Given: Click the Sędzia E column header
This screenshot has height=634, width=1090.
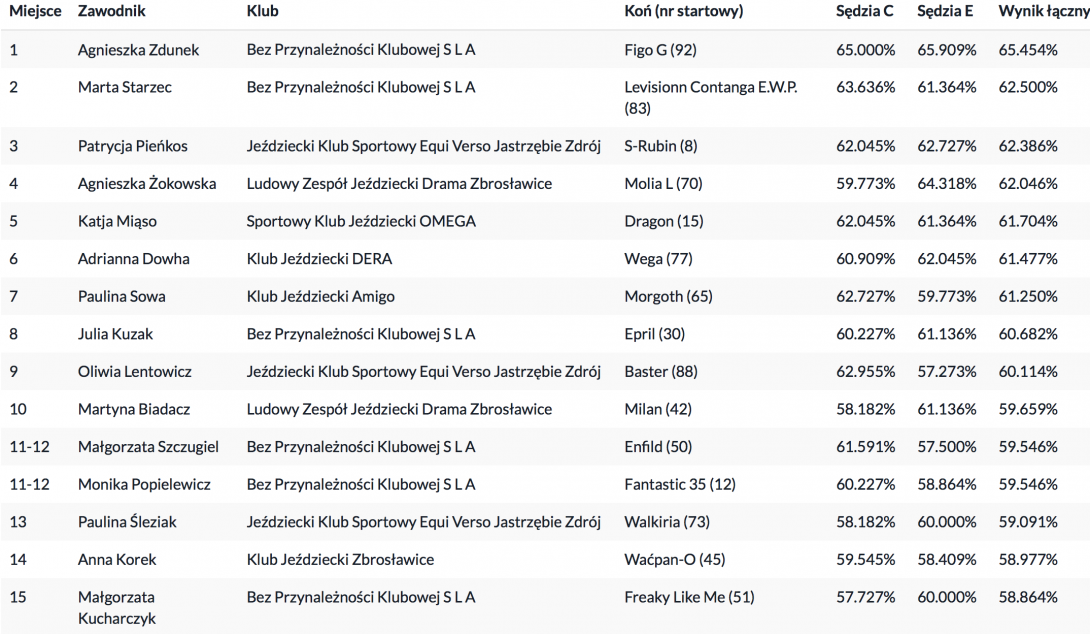Looking at the screenshot, I should (946, 12).
